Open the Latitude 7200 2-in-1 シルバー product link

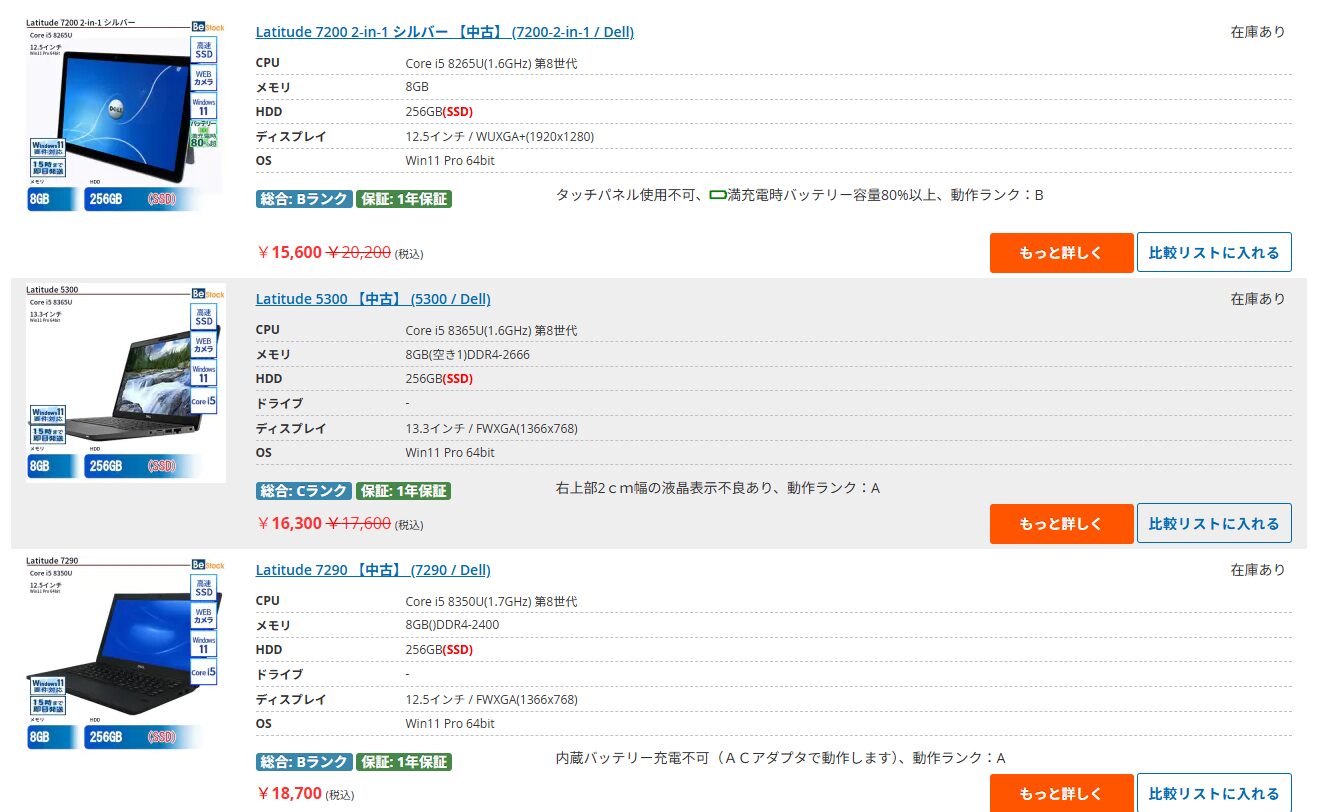(445, 32)
